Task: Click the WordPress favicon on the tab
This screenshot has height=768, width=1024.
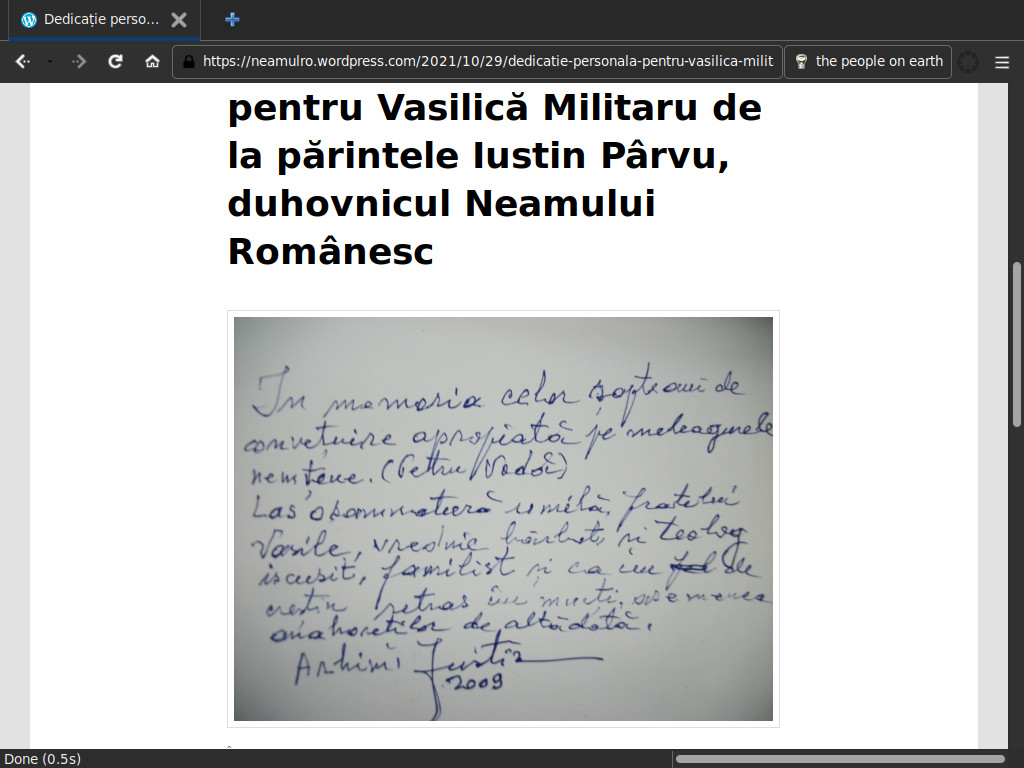Action: click(28, 19)
